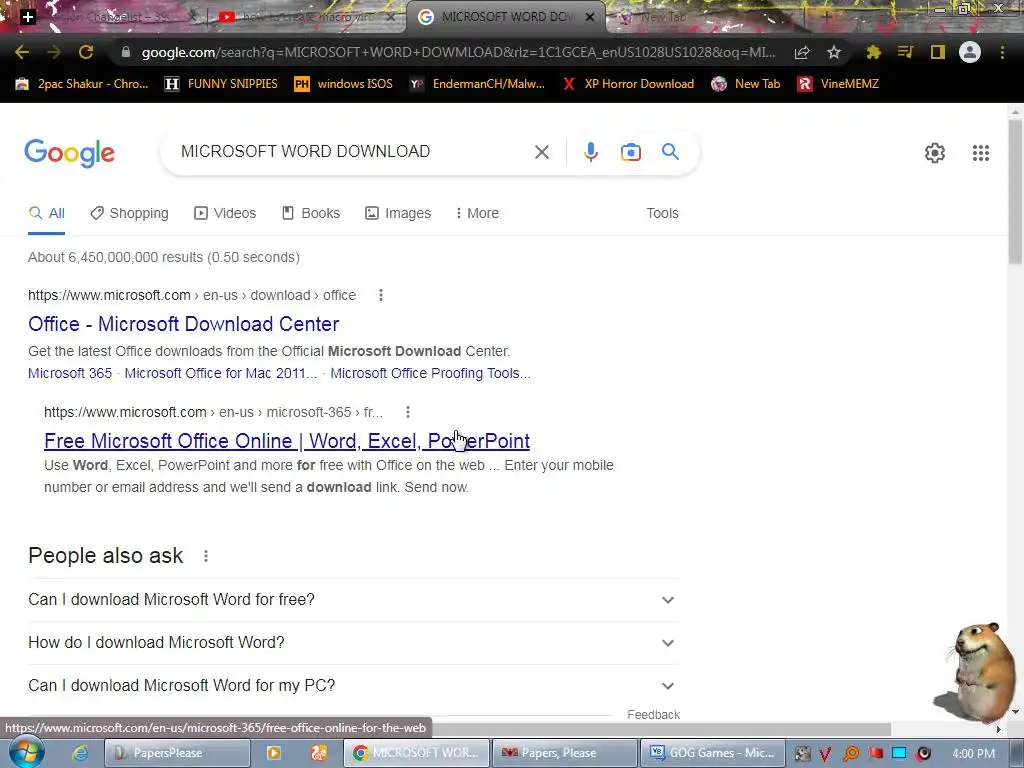The width and height of the screenshot is (1024, 768).
Task: Open the windows ISOS bookmark
Action: coord(344,84)
